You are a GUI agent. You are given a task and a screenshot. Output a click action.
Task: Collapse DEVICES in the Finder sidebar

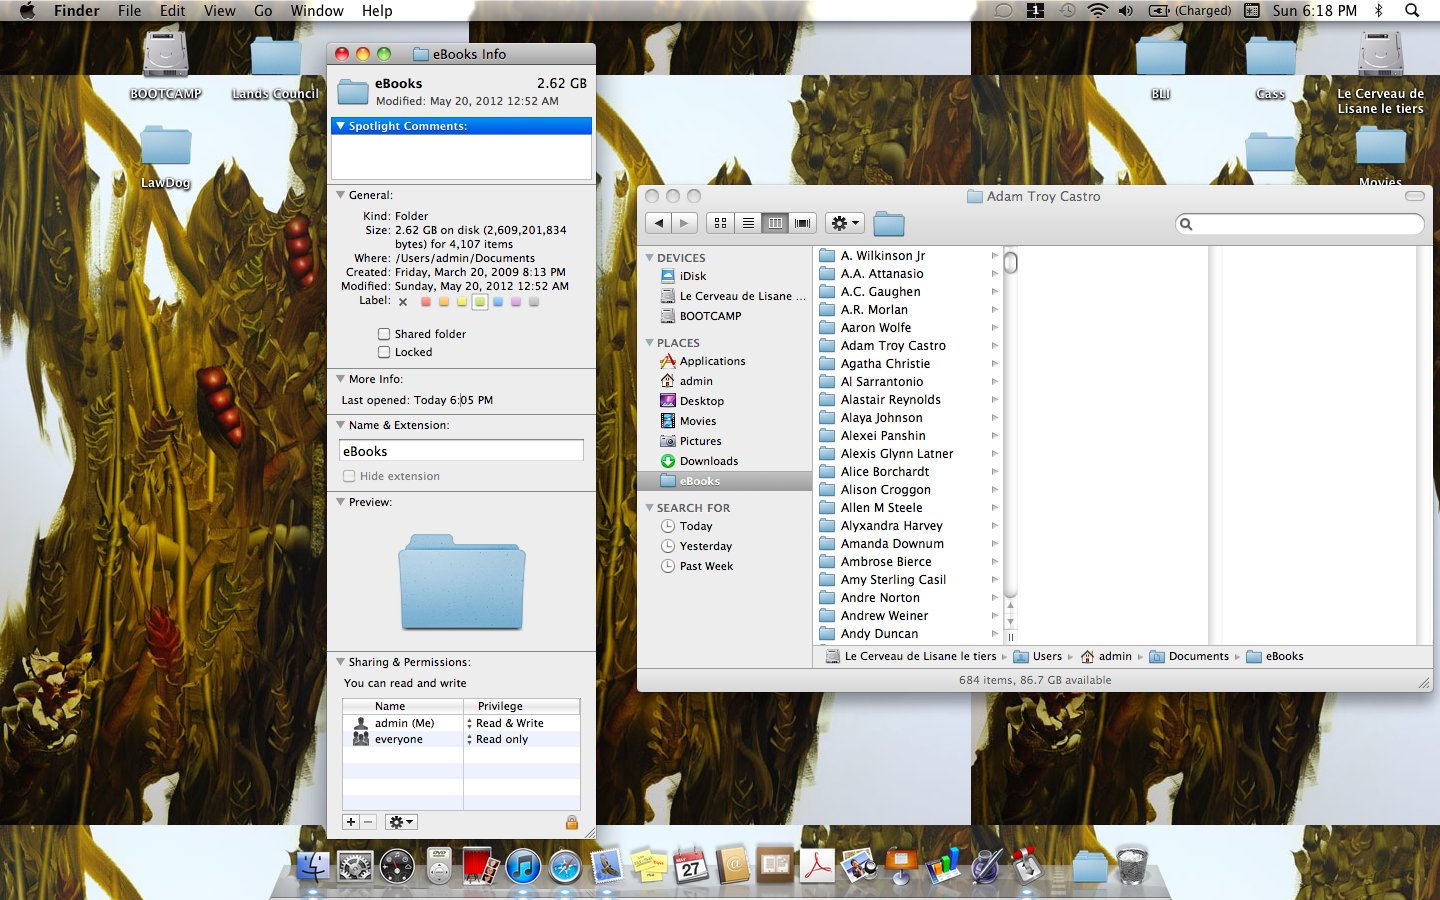(x=649, y=258)
